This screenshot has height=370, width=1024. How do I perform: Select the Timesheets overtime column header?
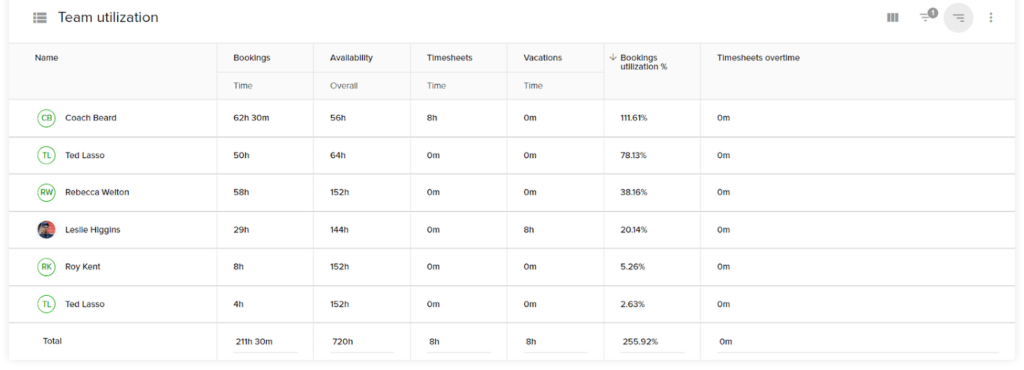pos(758,57)
